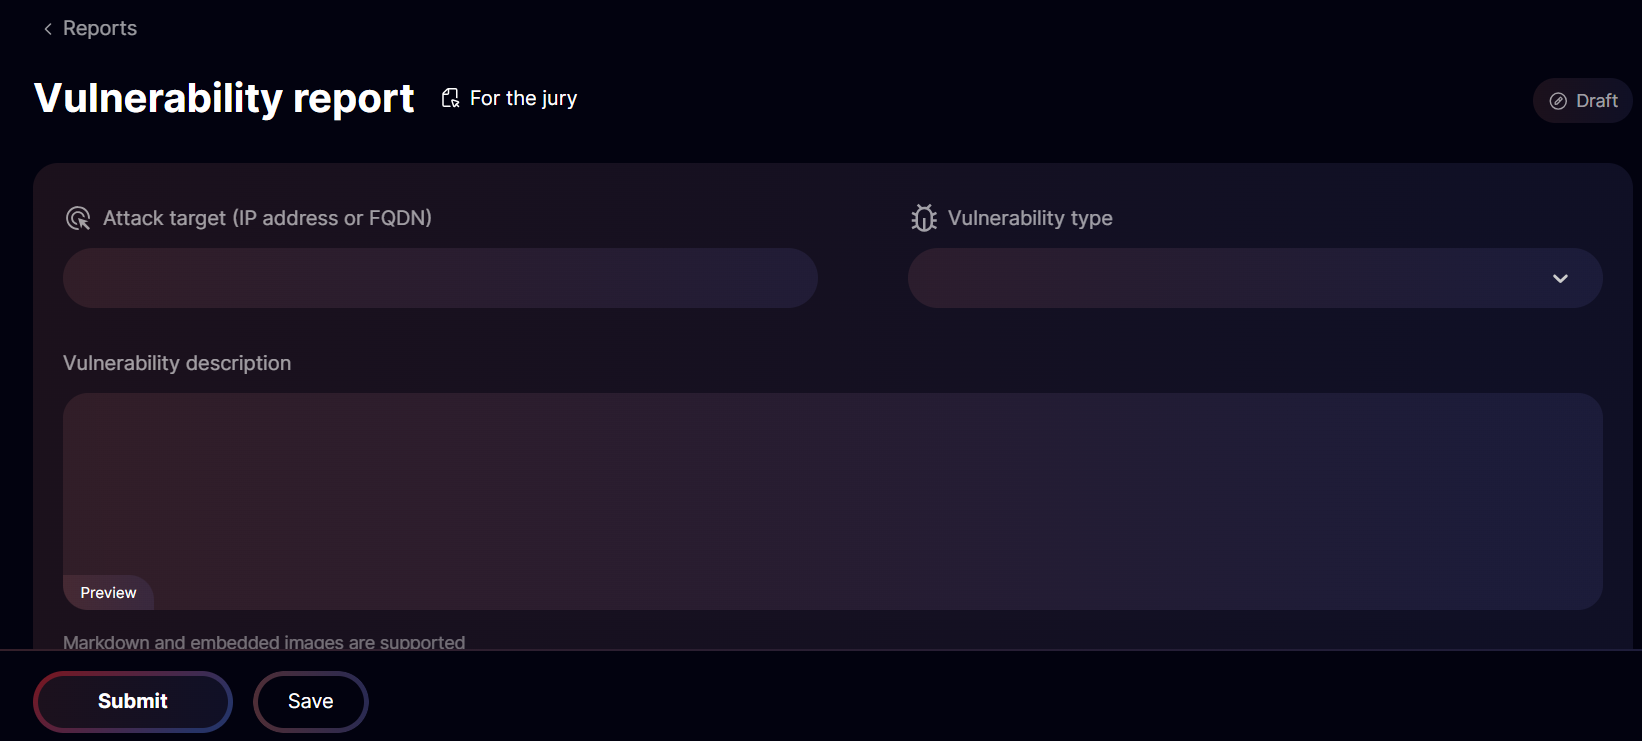Click the Draft status pencil icon
The height and width of the screenshot is (741, 1642).
pyautogui.click(x=1558, y=101)
